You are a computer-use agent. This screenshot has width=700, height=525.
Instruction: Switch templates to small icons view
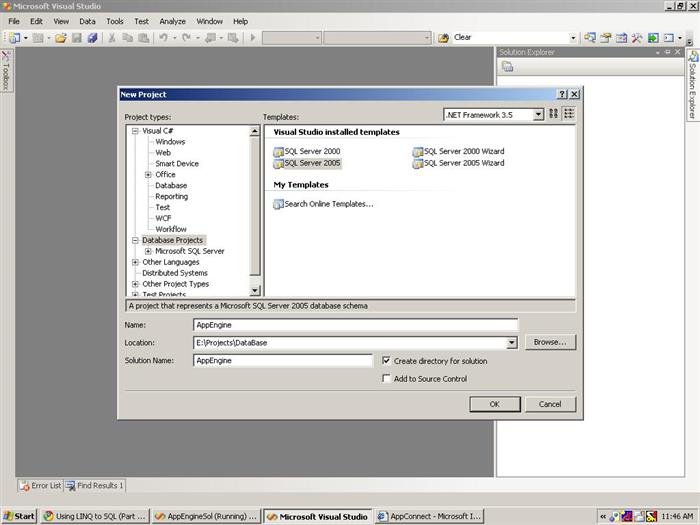(x=569, y=114)
